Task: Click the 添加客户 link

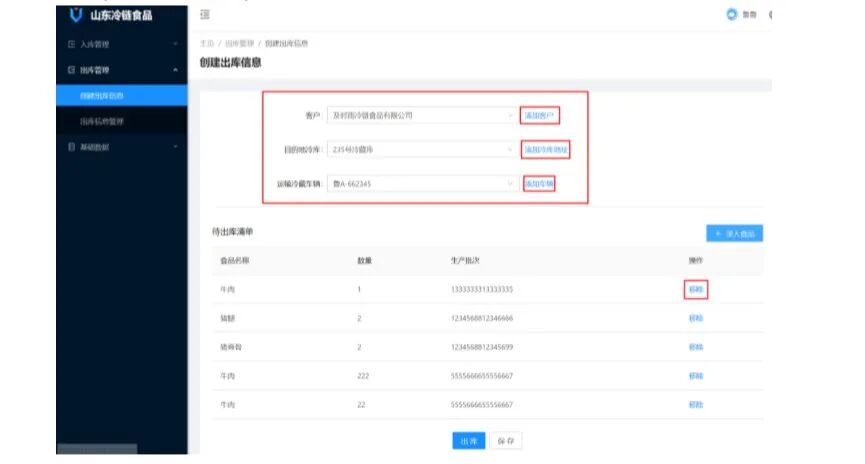Action: point(540,115)
